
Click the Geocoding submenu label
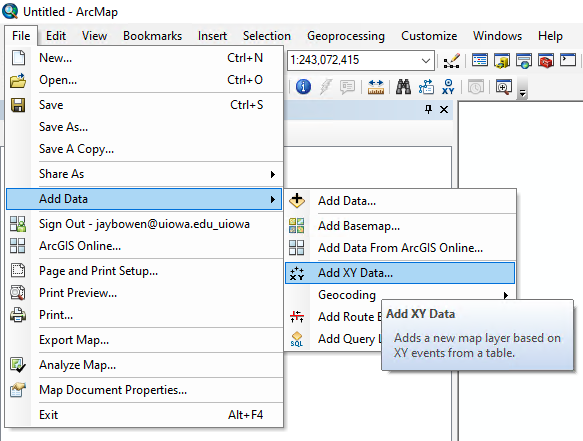tap(347, 295)
